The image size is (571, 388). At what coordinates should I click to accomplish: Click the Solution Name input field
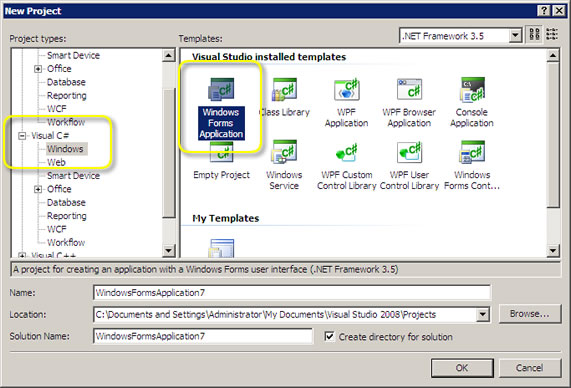click(x=203, y=336)
